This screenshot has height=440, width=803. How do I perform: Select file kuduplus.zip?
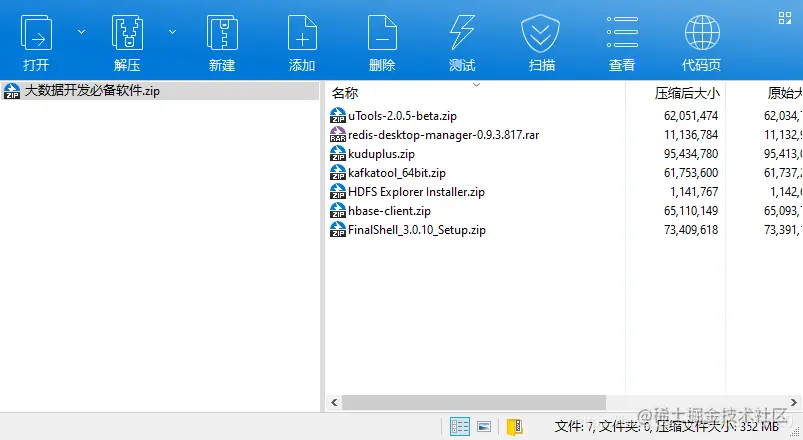(381, 154)
